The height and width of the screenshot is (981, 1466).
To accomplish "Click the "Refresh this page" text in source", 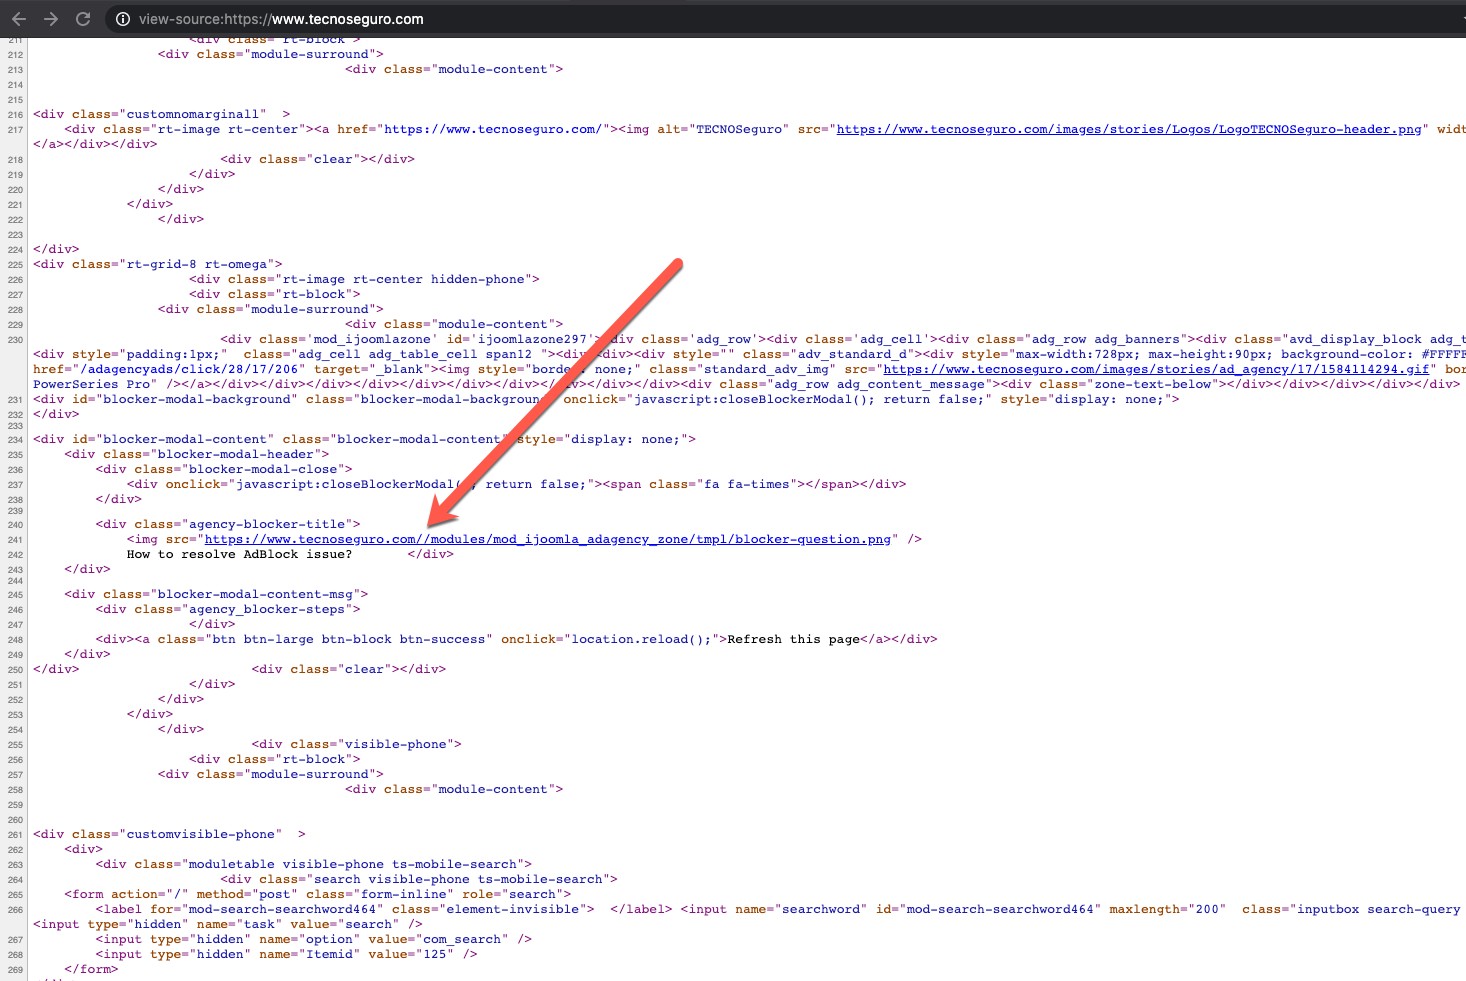I will tap(793, 639).
